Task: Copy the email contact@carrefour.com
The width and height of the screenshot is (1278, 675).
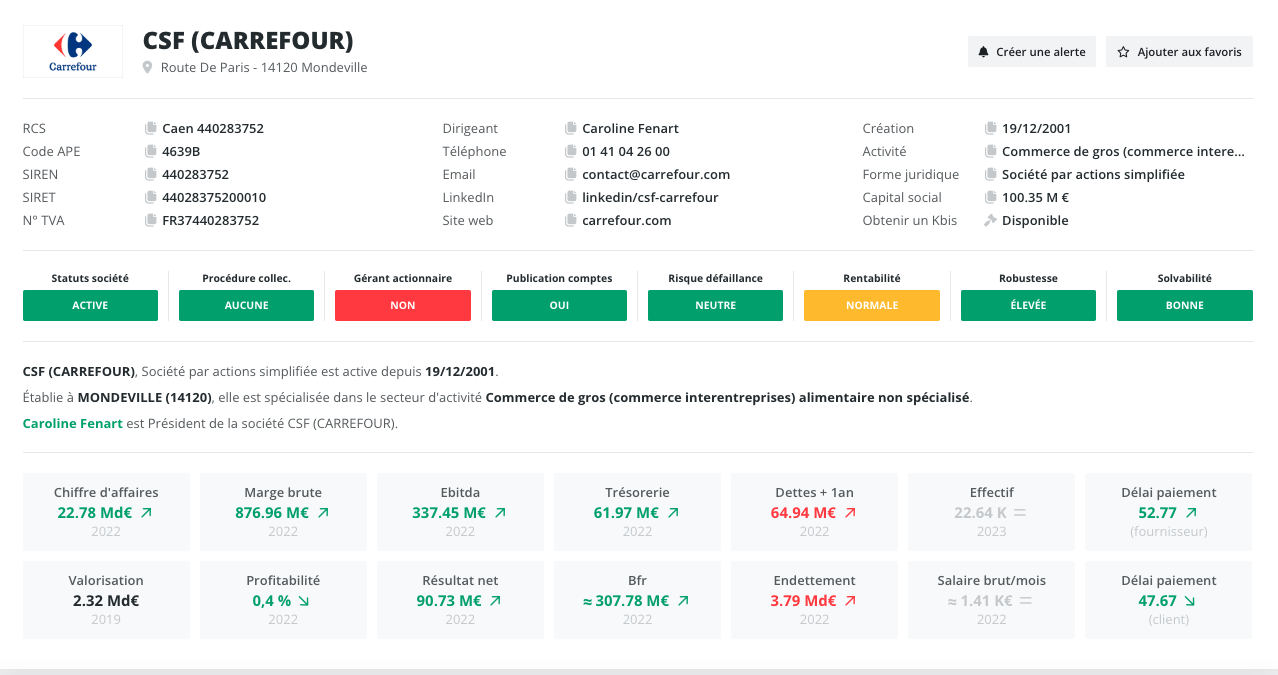Action: (x=571, y=174)
